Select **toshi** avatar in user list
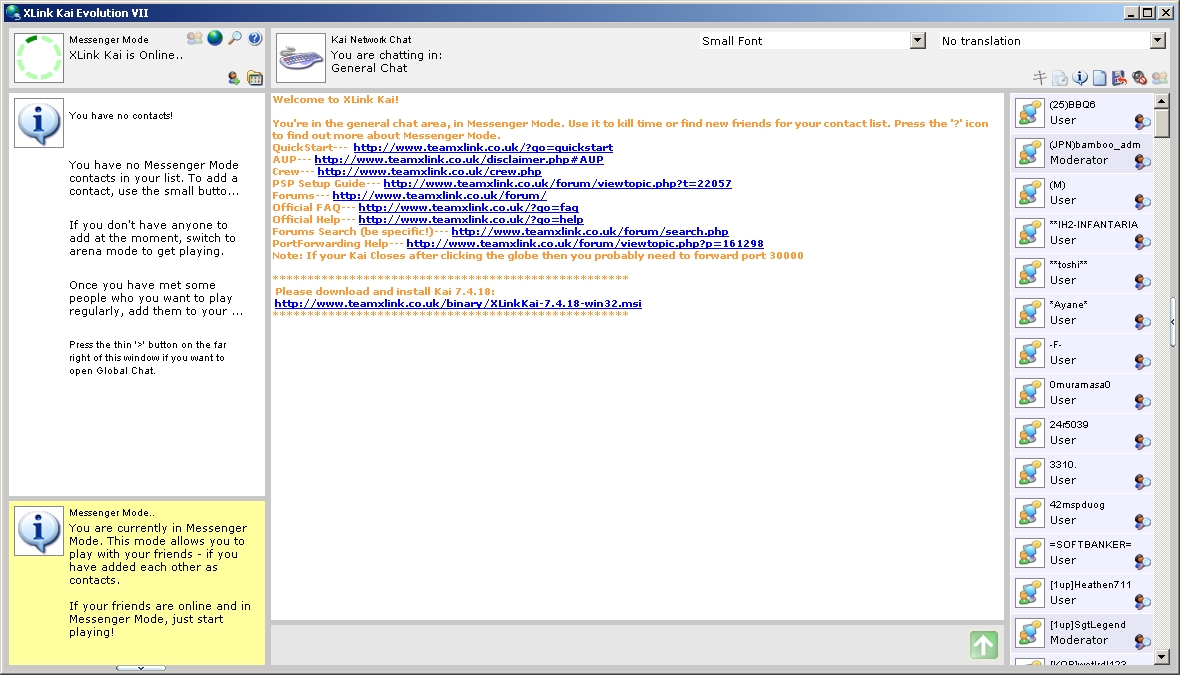Viewport: 1180px width, 675px height. click(1029, 273)
